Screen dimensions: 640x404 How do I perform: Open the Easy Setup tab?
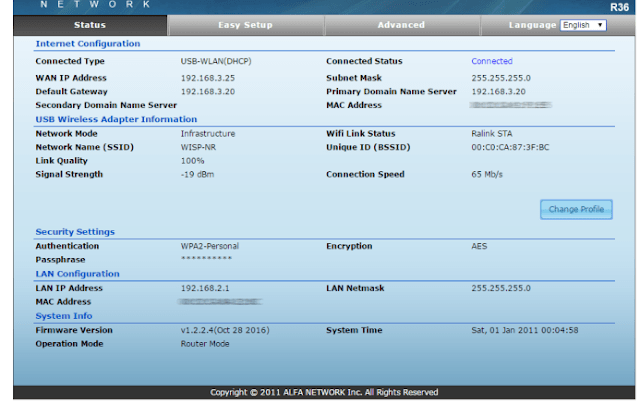[x=245, y=24]
